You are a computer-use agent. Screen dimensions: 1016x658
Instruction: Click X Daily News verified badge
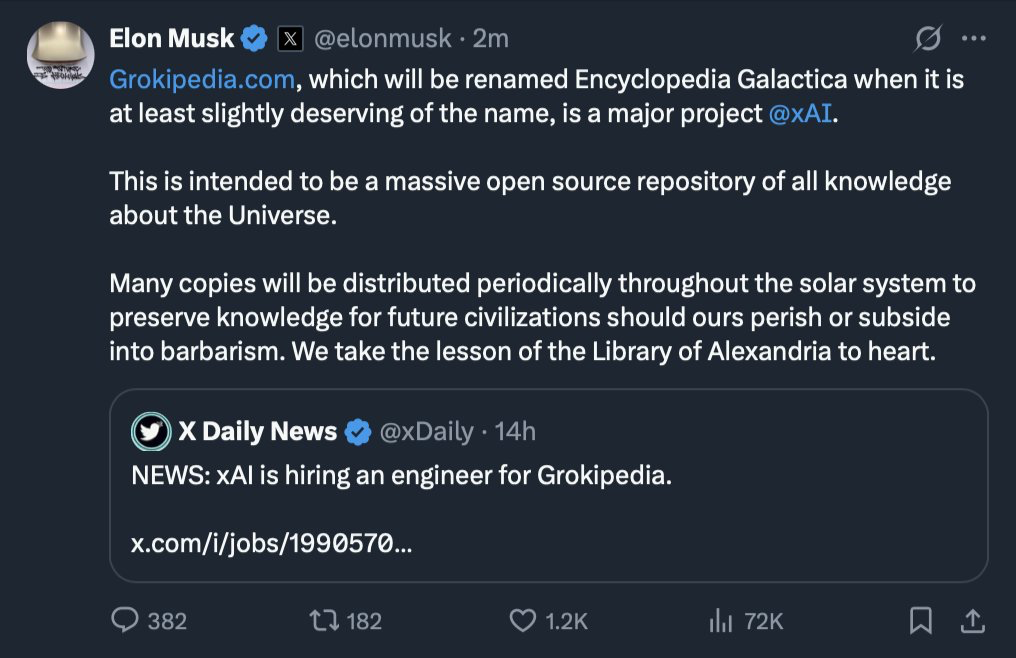point(358,432)
